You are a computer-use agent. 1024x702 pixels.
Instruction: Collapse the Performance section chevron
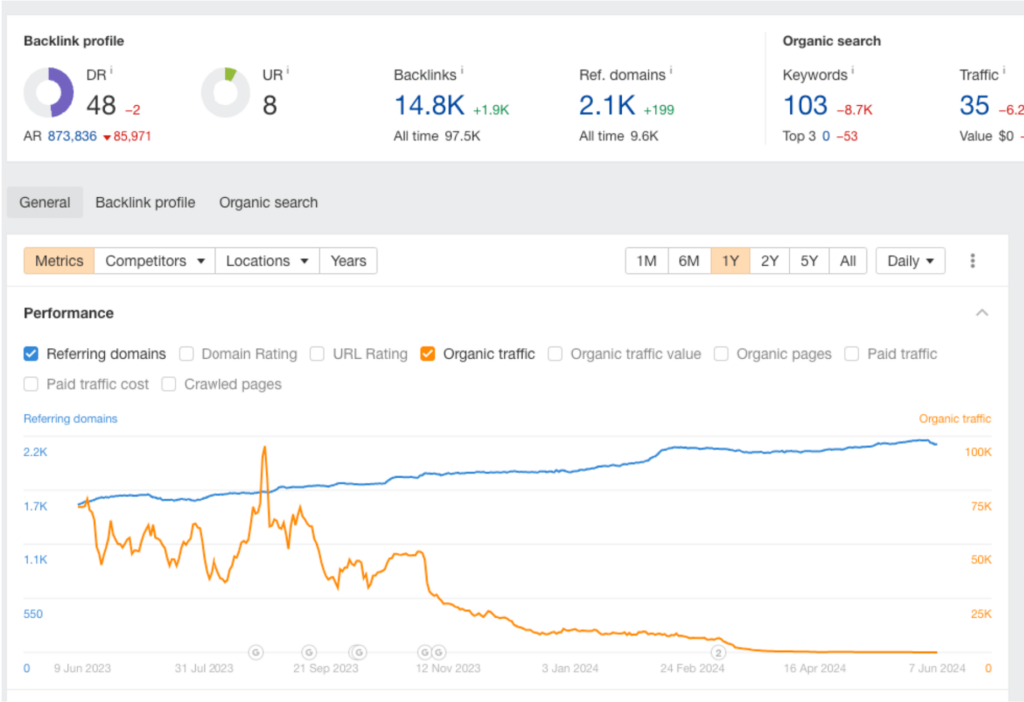(981, 312)
